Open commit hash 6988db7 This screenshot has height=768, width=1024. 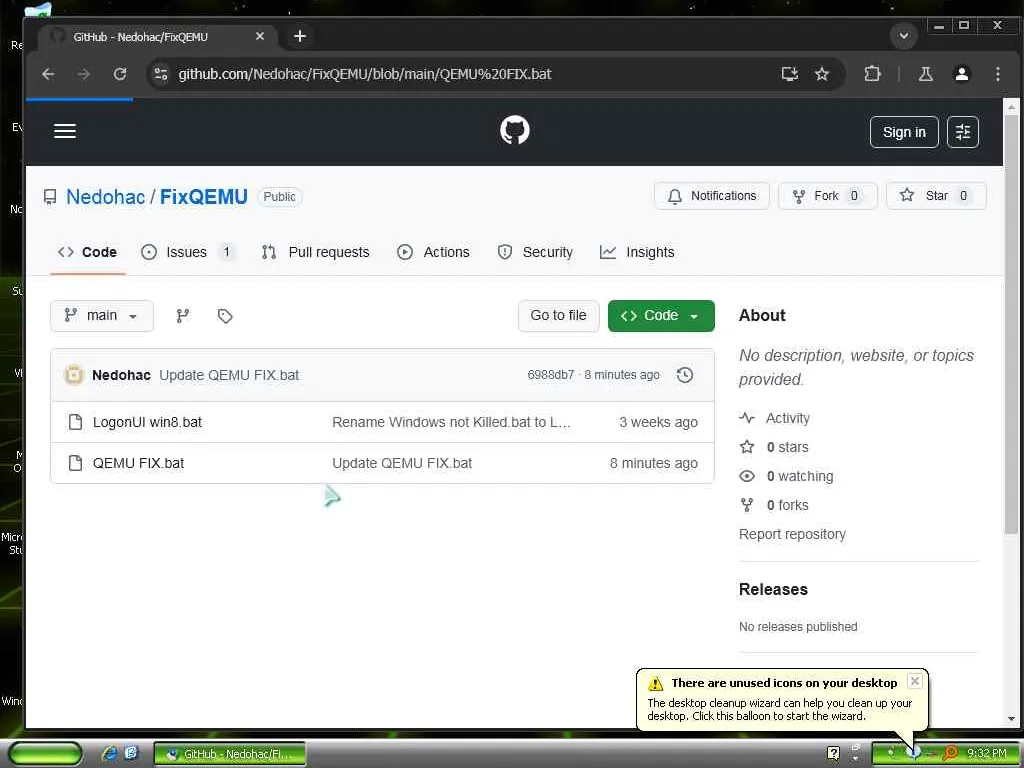[x=551, y=375]
